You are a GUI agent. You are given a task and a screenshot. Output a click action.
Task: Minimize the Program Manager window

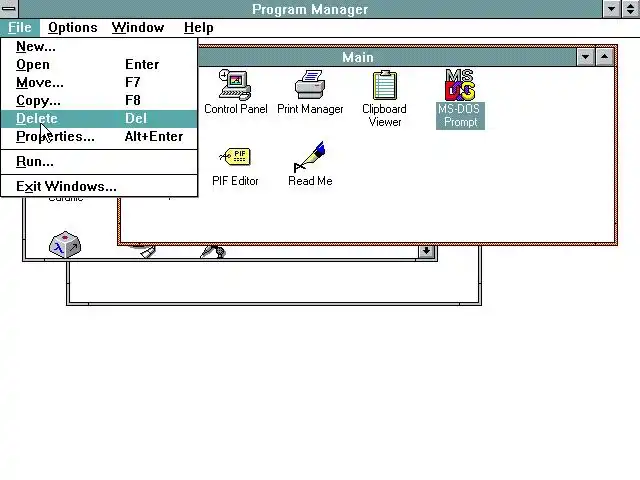[x=611, y=9]
